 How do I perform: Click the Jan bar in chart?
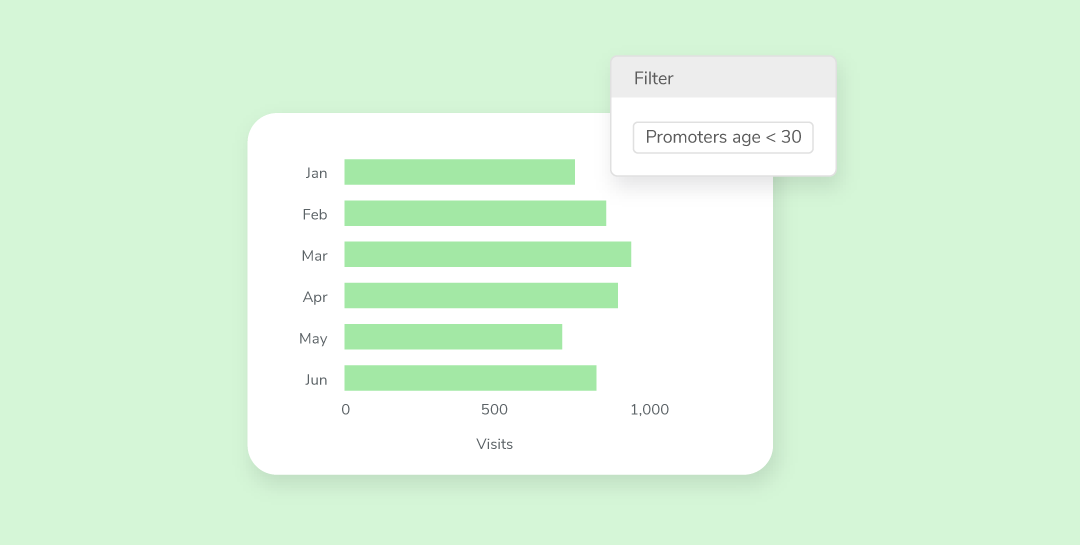(x=459, y=172)
